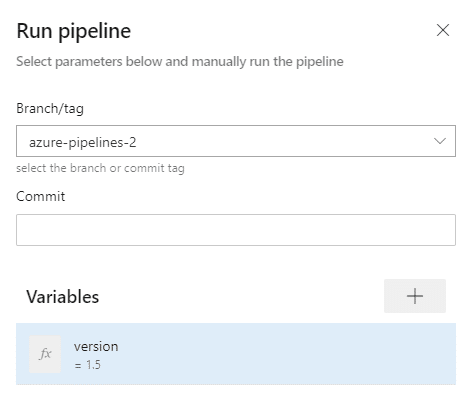Expand the Branch/tag dropdown chevron
The image size is (472, 401).
coord(440,141)
